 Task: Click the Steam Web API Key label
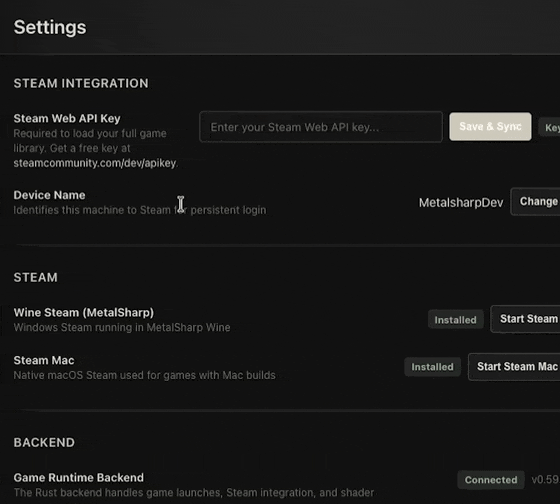(x=67, y=118)
